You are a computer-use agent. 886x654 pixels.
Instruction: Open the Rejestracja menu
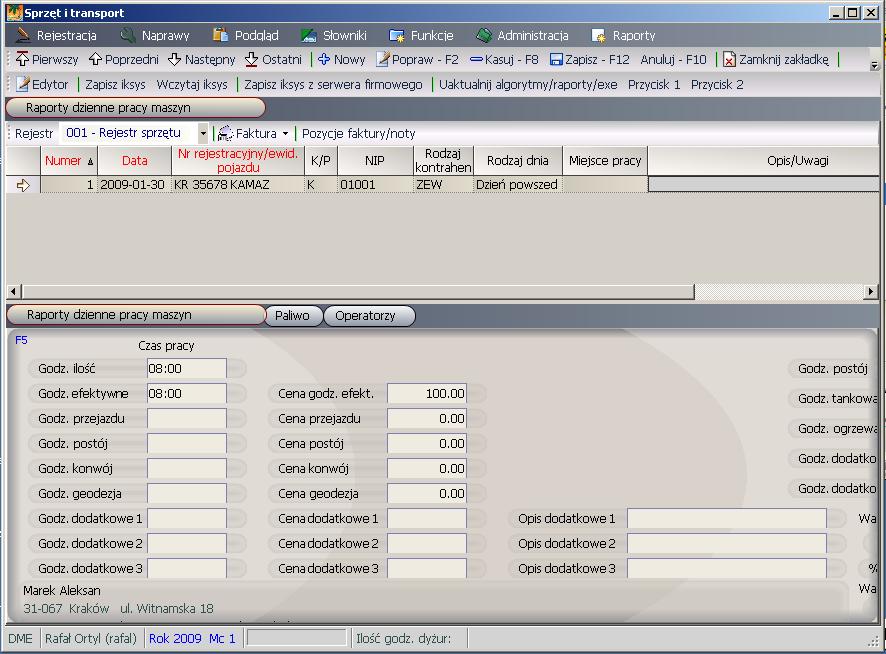click(x=55, y=36)
